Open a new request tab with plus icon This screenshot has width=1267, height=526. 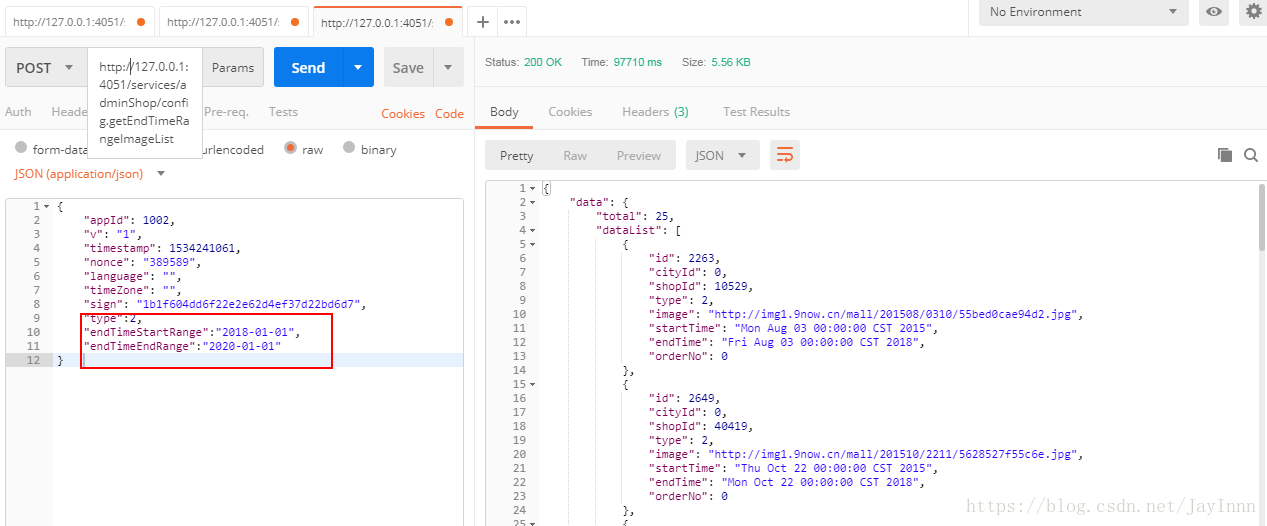pyautogui.click(x=483, y=21)
